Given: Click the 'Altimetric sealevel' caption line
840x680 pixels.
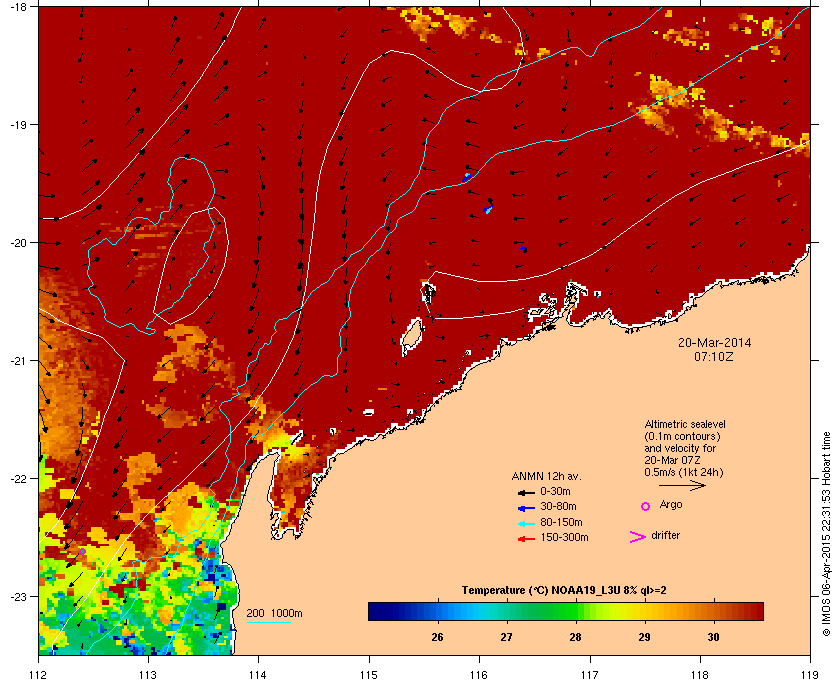Looking at the screenshot, I should [x=685, y=424].
